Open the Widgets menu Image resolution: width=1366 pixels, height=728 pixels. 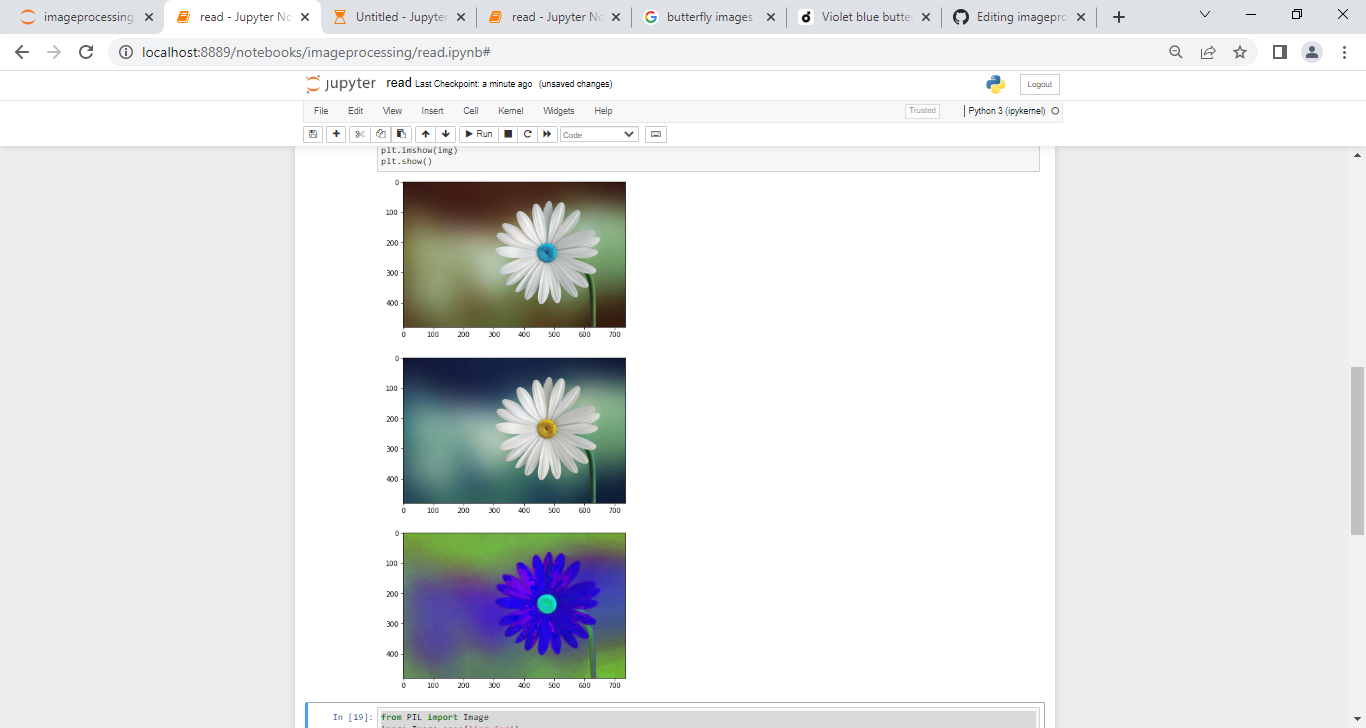[x=559, y=111]
